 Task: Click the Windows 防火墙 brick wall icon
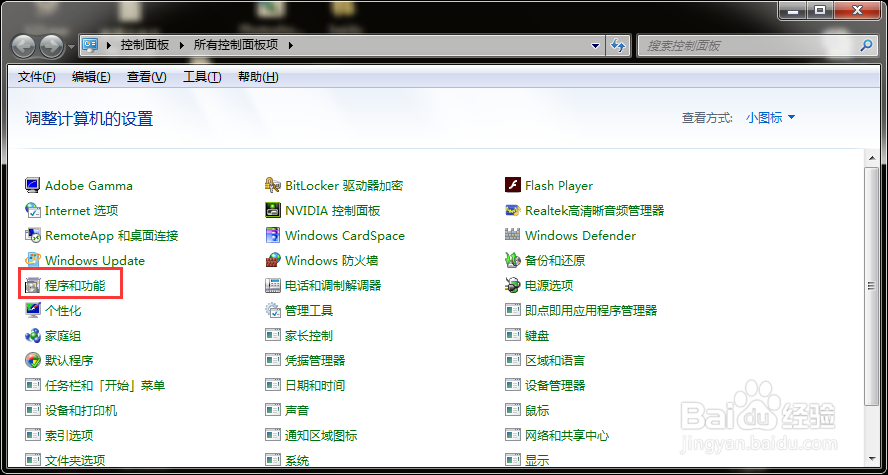click(273, 260)
